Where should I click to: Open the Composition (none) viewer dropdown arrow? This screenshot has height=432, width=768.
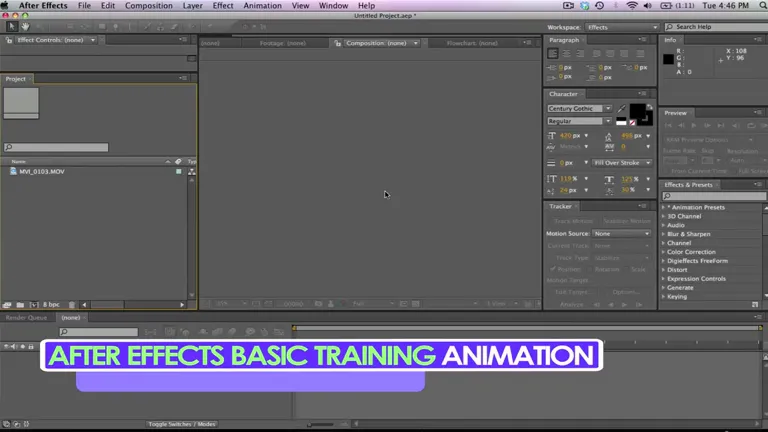[416, 43]
